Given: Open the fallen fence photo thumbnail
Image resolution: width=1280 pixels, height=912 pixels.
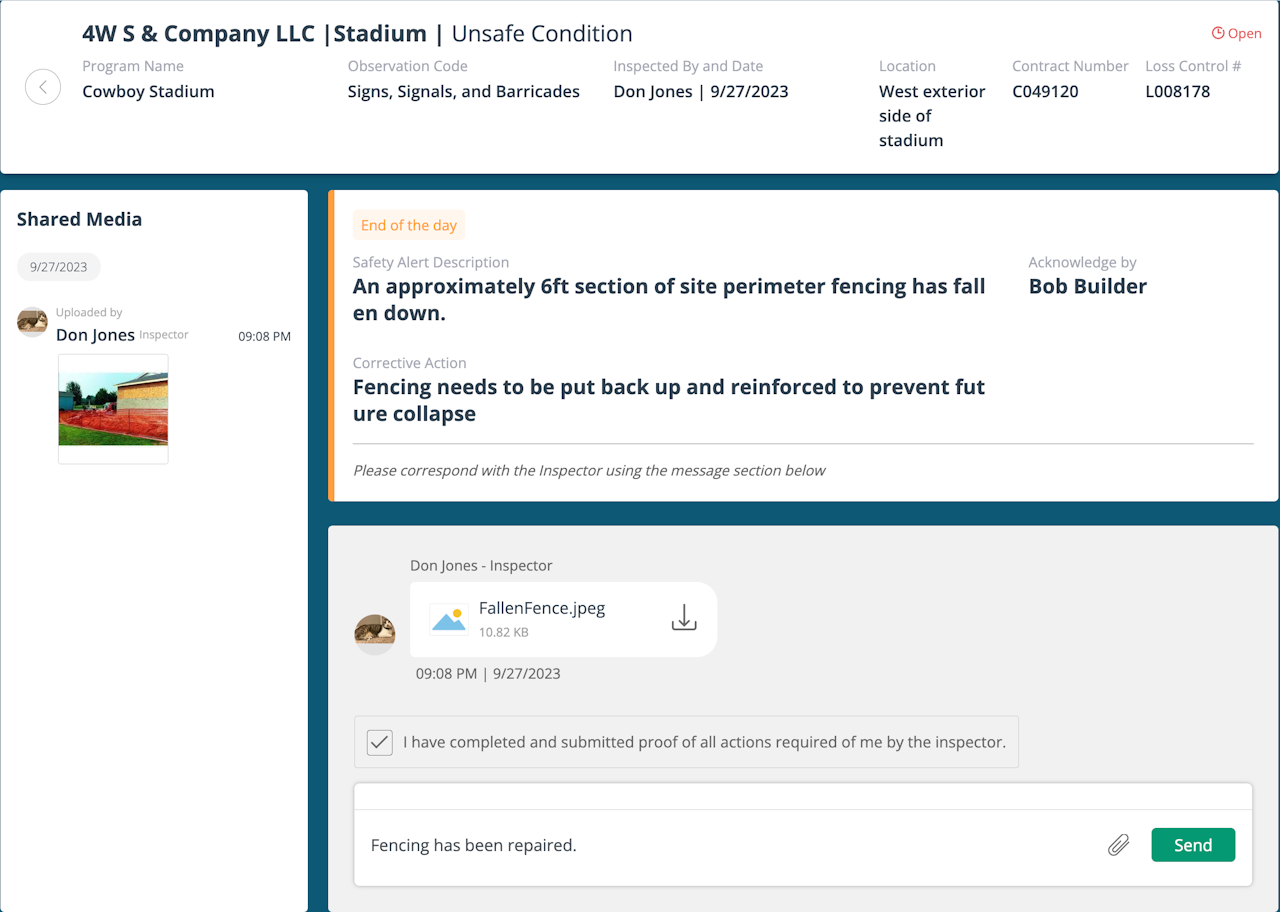Looking at the screenshot, I should 113,409.
